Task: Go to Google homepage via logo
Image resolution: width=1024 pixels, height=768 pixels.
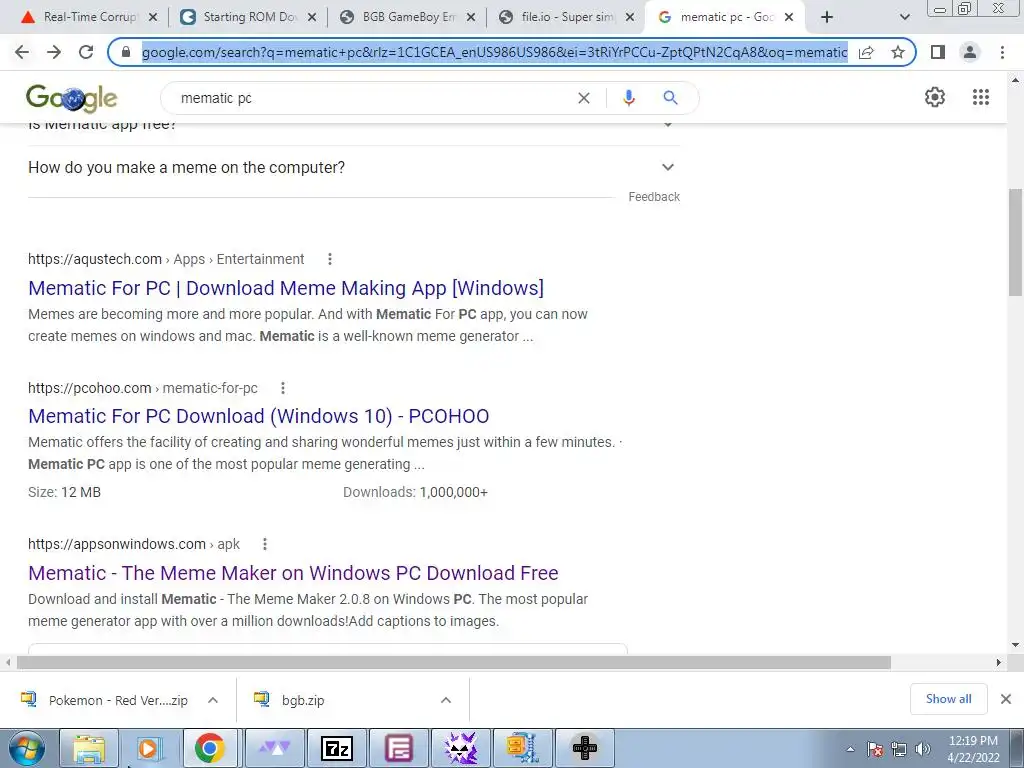Action: (71, 98)
